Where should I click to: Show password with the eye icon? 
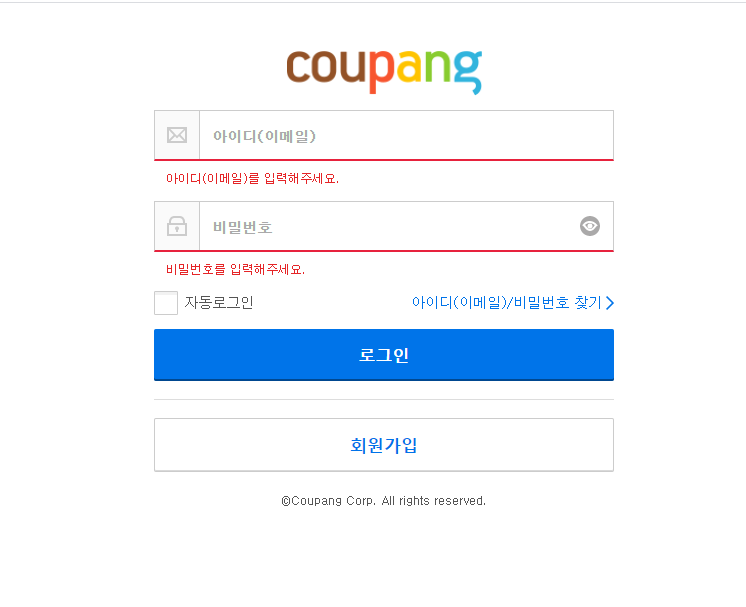pyautogui.click(x=590, y=226)
